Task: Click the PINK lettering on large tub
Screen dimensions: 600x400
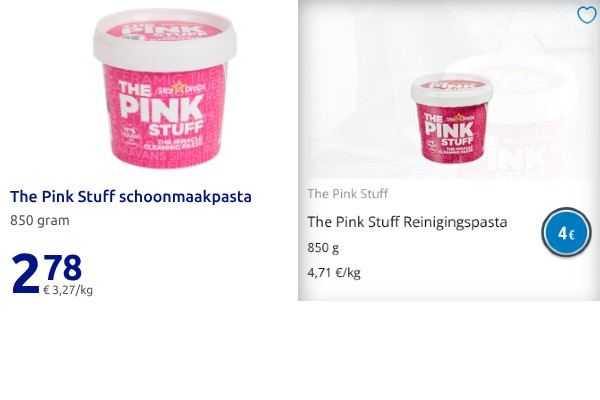Action: (161, 107)
